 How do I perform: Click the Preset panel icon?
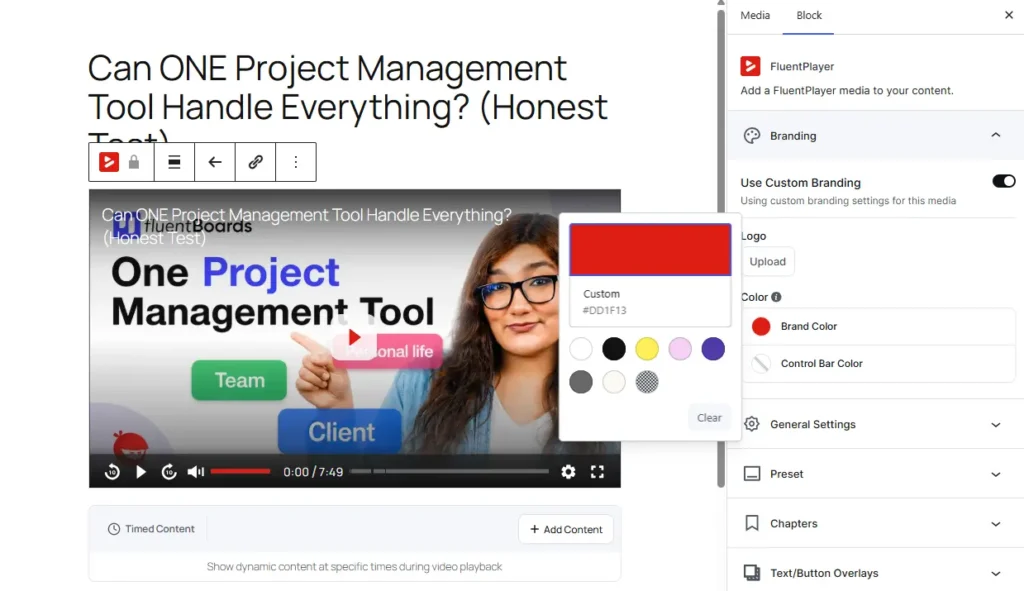[752, 473]
